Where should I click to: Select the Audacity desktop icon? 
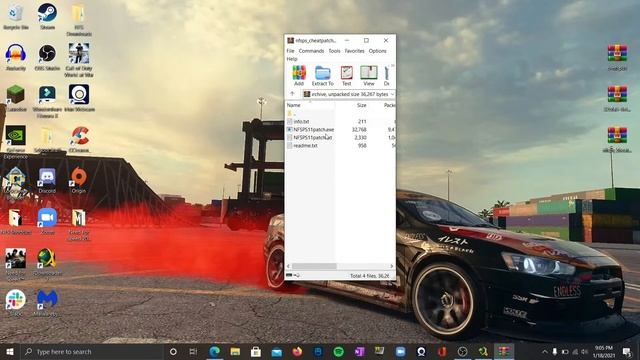[x=16, y=57]
